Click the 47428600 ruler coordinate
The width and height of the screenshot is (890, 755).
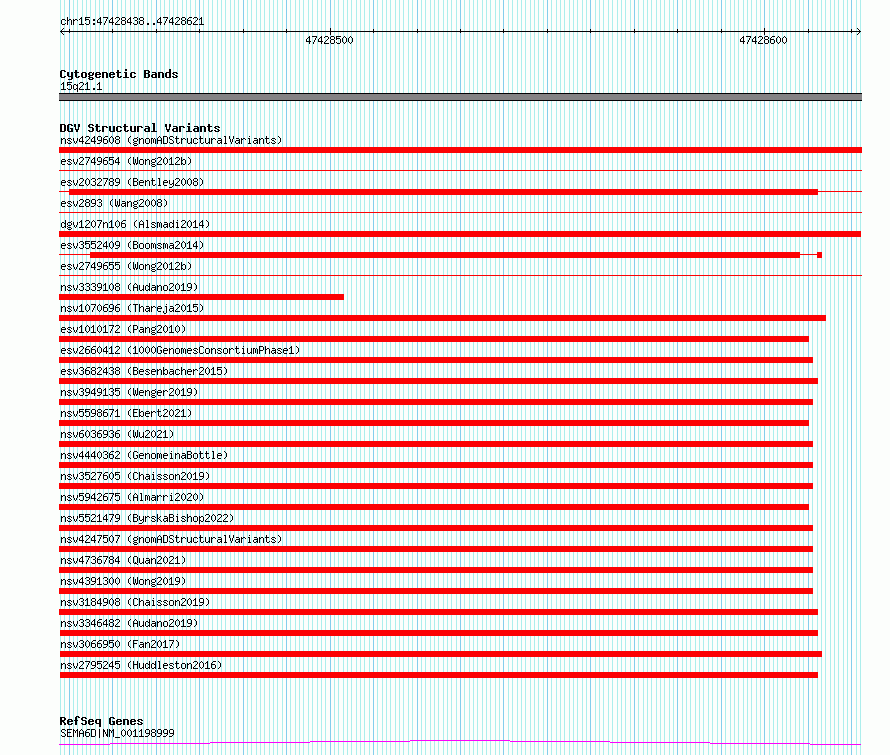point(763,40)
